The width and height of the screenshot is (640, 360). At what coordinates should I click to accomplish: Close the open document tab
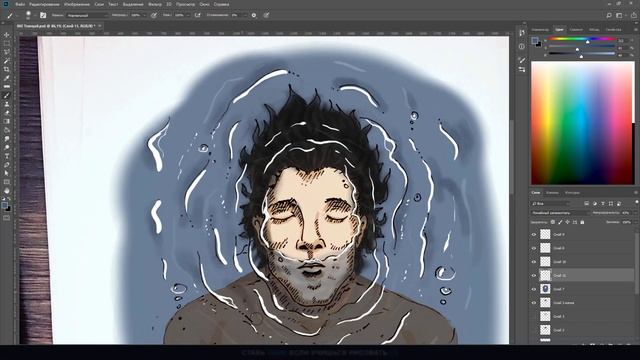100,26
